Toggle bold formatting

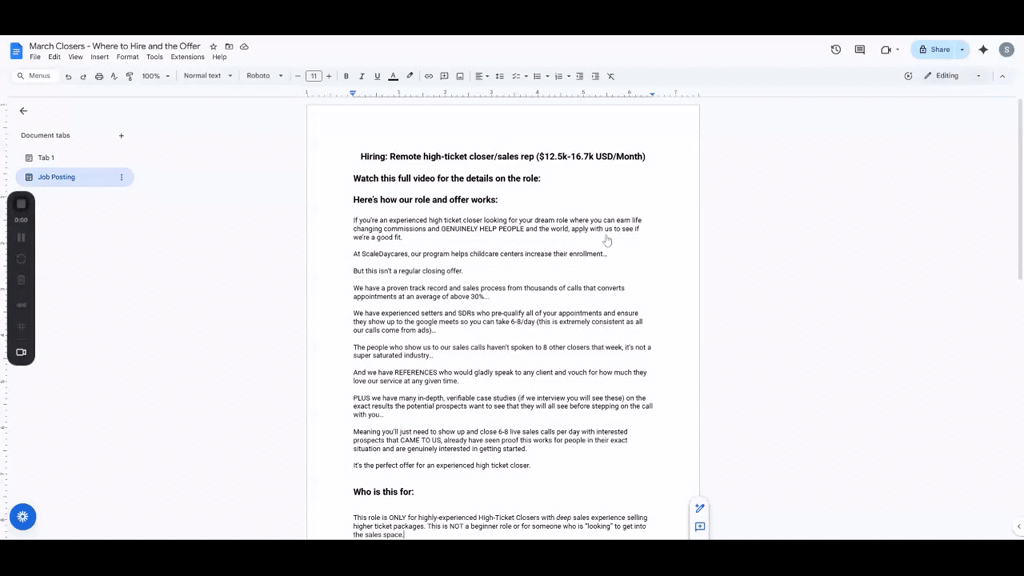click(x=346, y=76)
